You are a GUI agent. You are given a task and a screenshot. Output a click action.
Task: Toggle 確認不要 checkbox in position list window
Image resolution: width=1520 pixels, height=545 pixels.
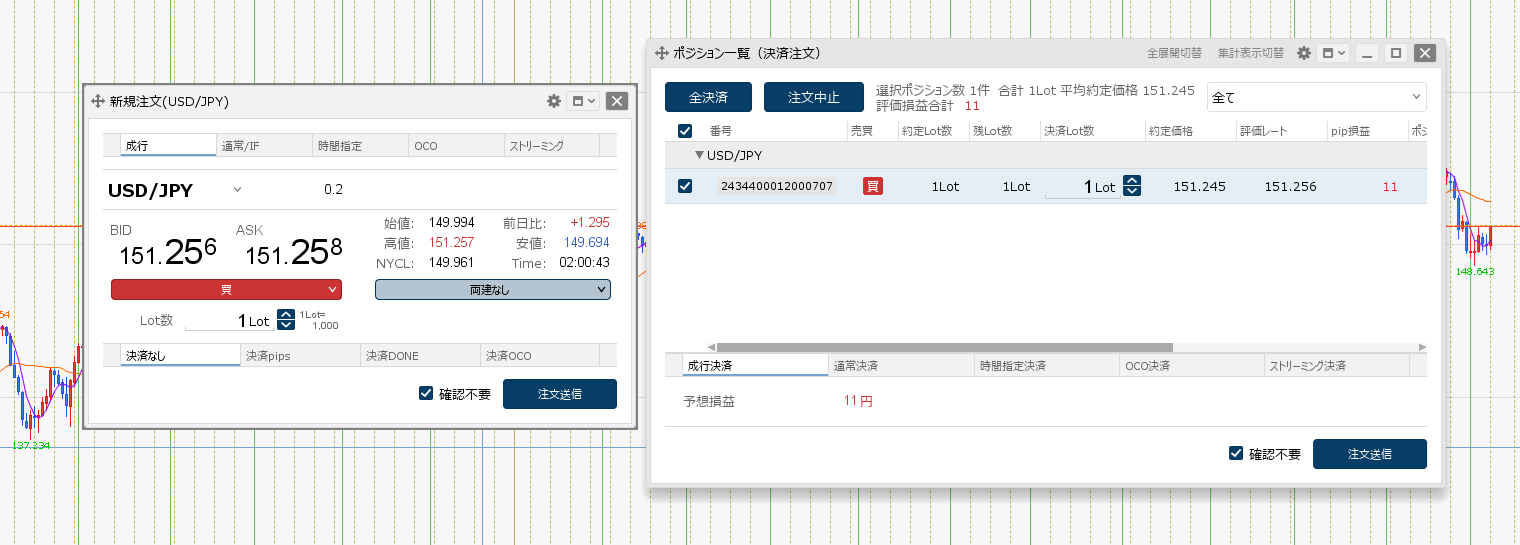1236,454
